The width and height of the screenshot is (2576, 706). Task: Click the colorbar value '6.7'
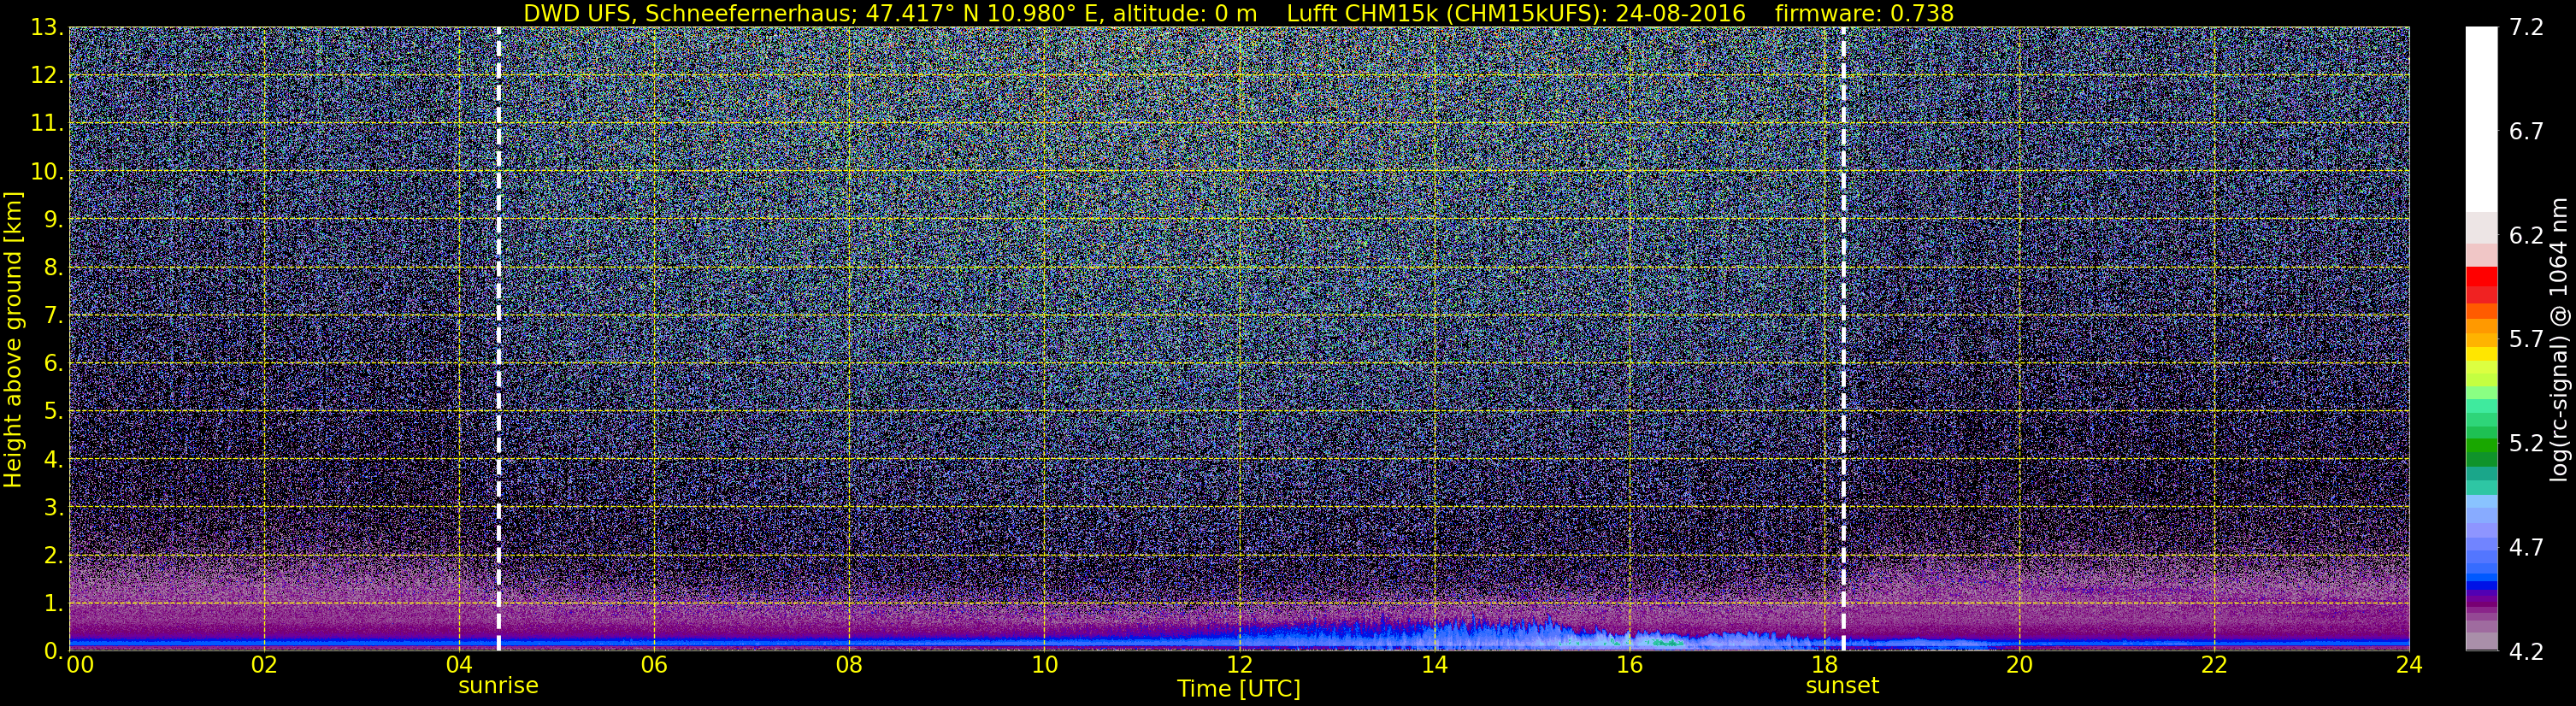click(2526, 131)
